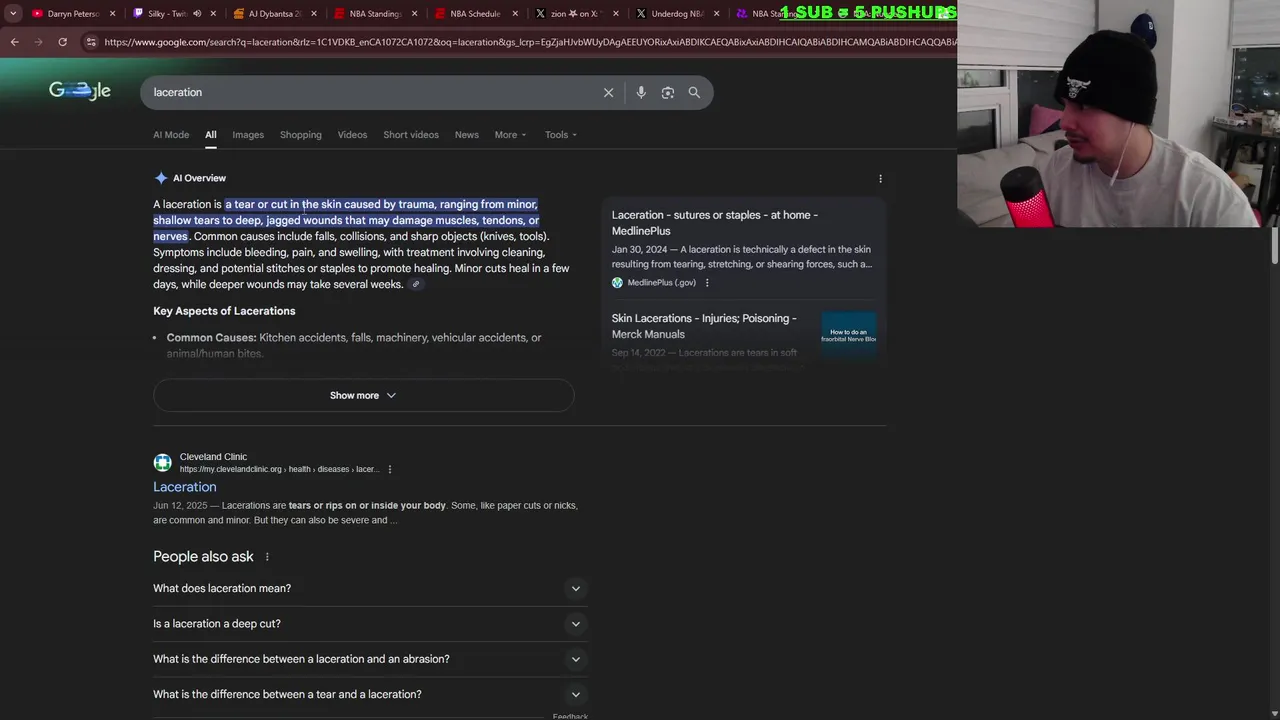Click the source link chip after 'several weeks'
The height and width of the screenshot is (720, 1280).
coord(416,285)
